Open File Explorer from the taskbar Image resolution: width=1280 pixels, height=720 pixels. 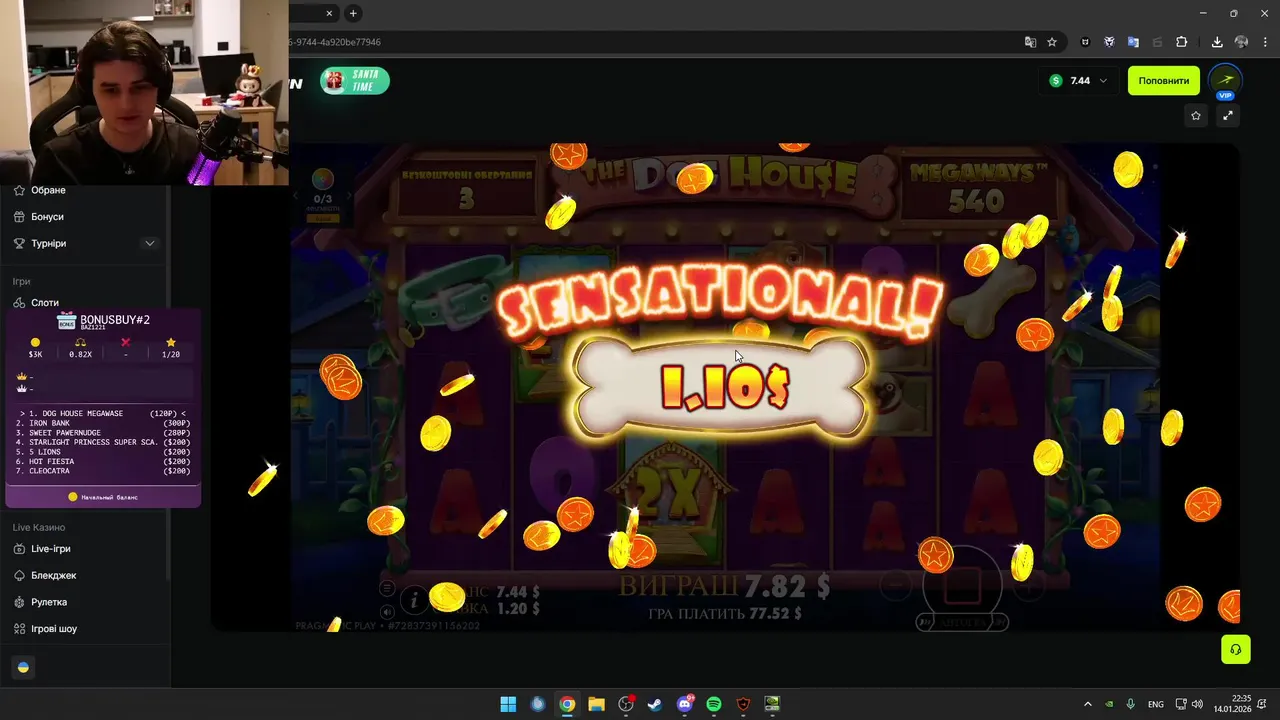point(596,704)
